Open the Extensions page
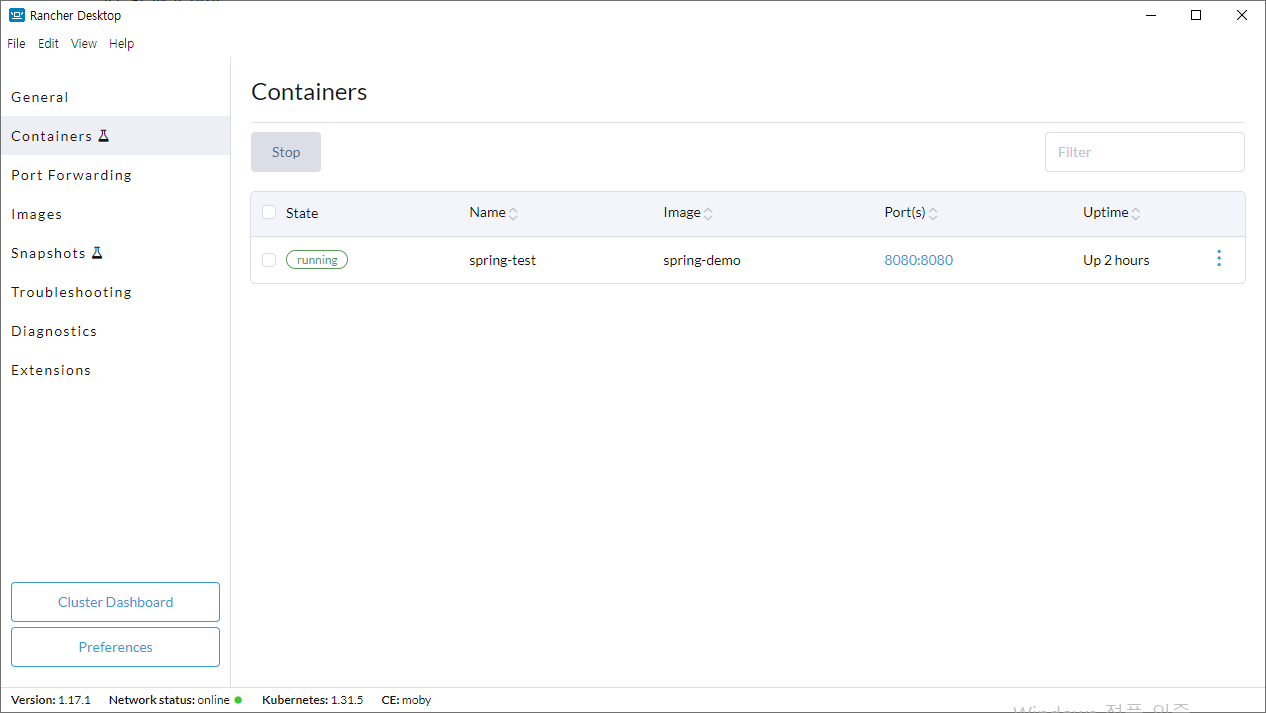This screenshot has width=1266, height=713. (115, 370)
